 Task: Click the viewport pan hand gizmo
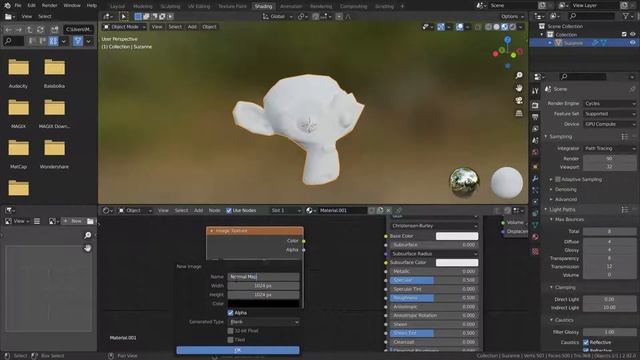pyautogui.click(x=519, y=88)
